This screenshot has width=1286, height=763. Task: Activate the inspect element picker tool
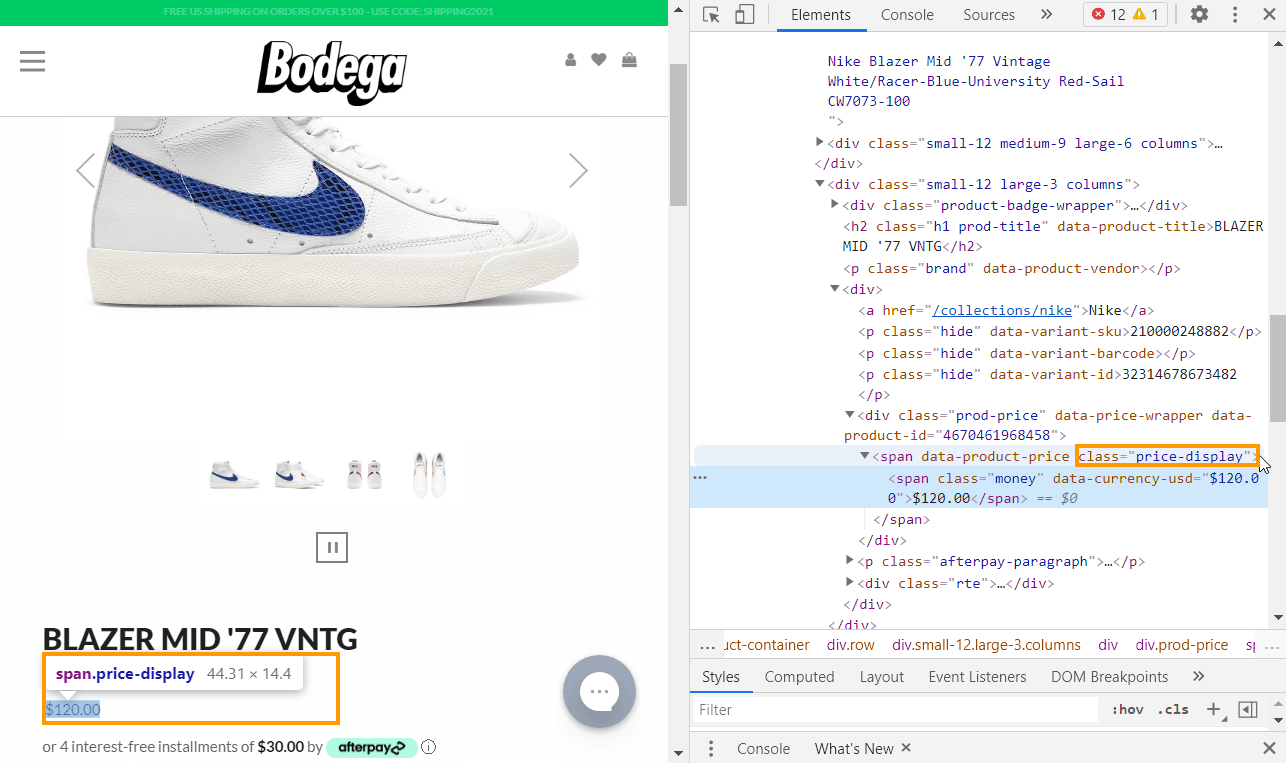pyautogui.click(x=711, y=15)
